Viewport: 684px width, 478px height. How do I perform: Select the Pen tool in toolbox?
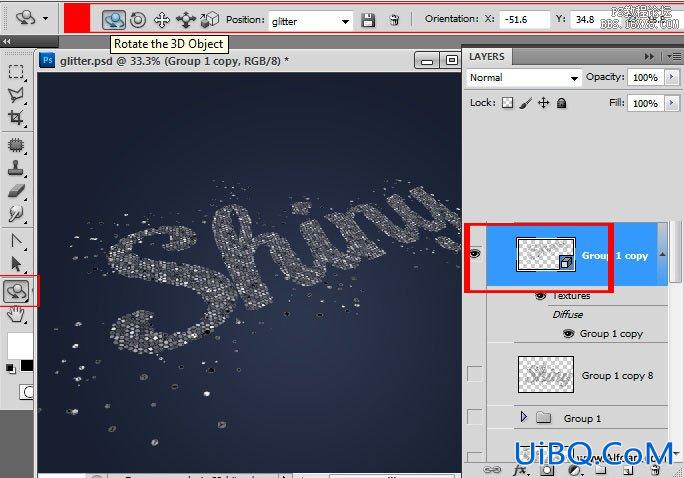click(16, 241)
